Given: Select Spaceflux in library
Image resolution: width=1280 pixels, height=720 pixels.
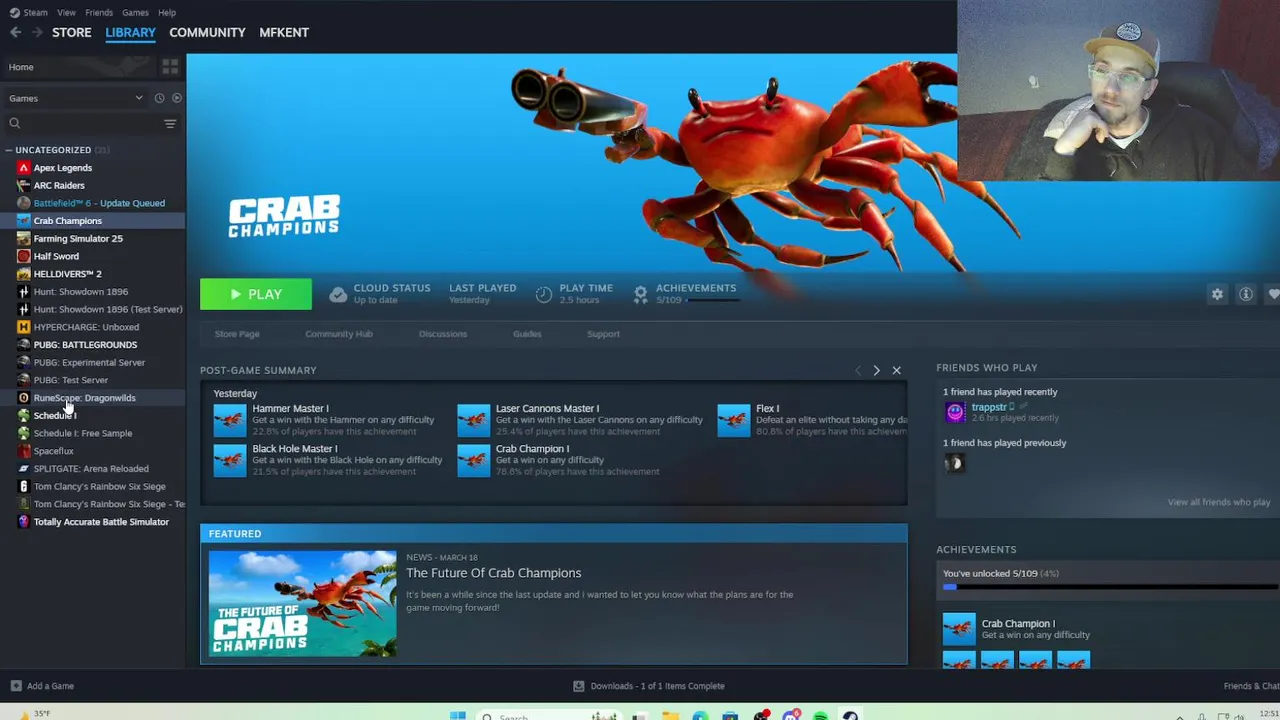Looking at the screenshot, I should click(x=53, y=451).
